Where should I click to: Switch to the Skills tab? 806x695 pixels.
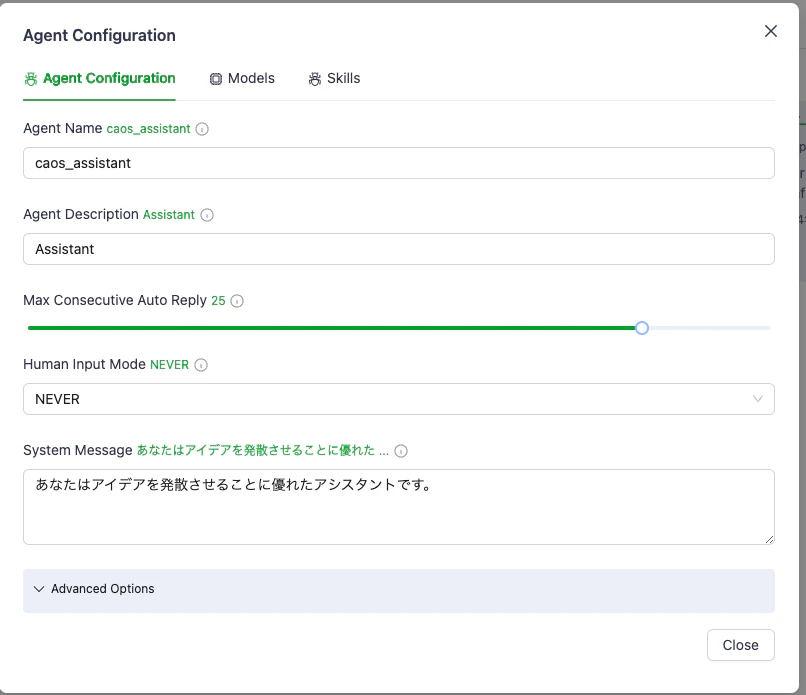(x=334, y=79)
